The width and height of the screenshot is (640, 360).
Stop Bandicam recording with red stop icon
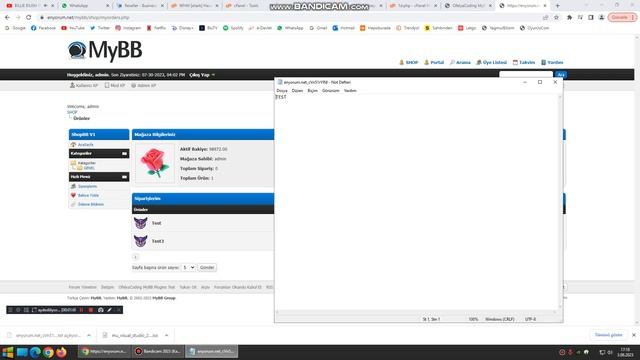coord(91,310)
